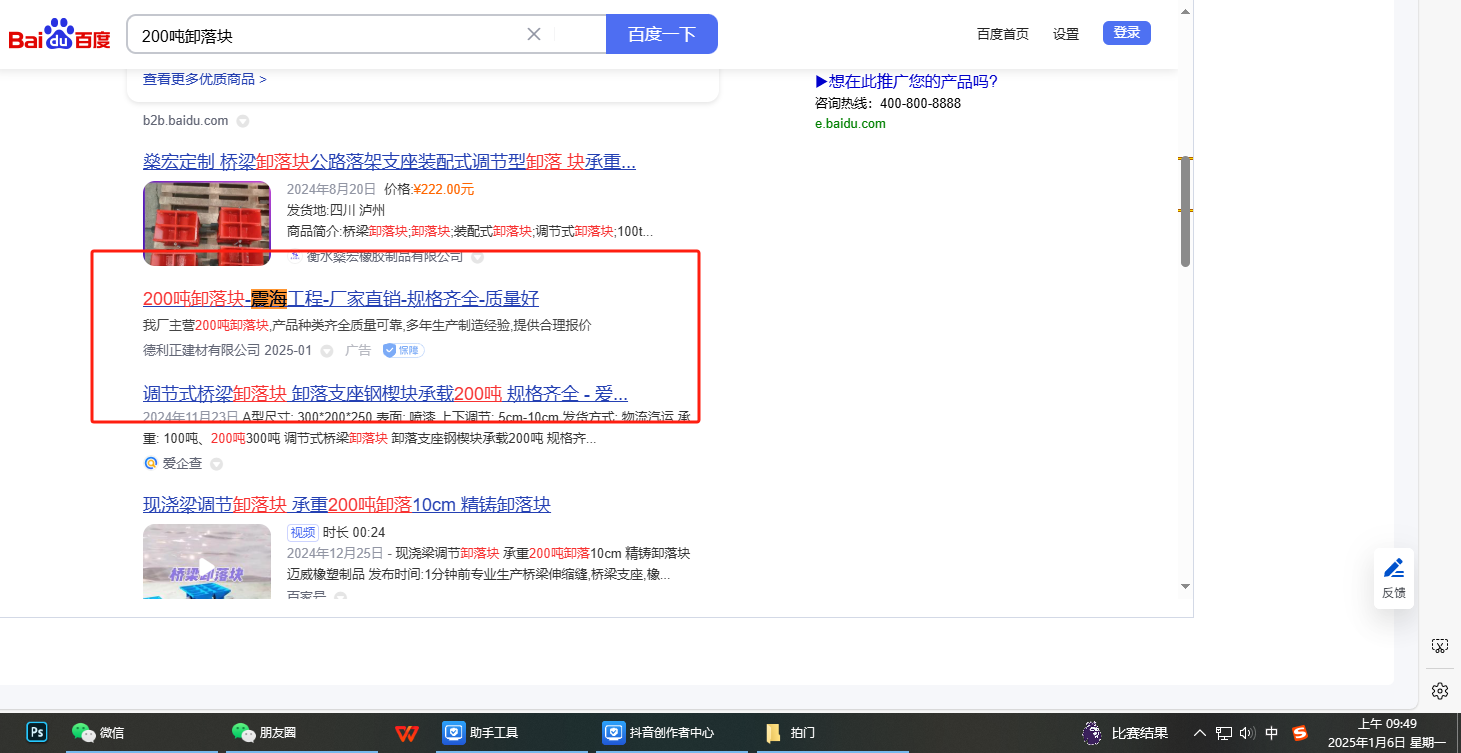The height and width of the screenshot is (753, 1461).
Task: Open the 200吨卸落块-震海工程 ad link
Action: click(x=341, y=298)
